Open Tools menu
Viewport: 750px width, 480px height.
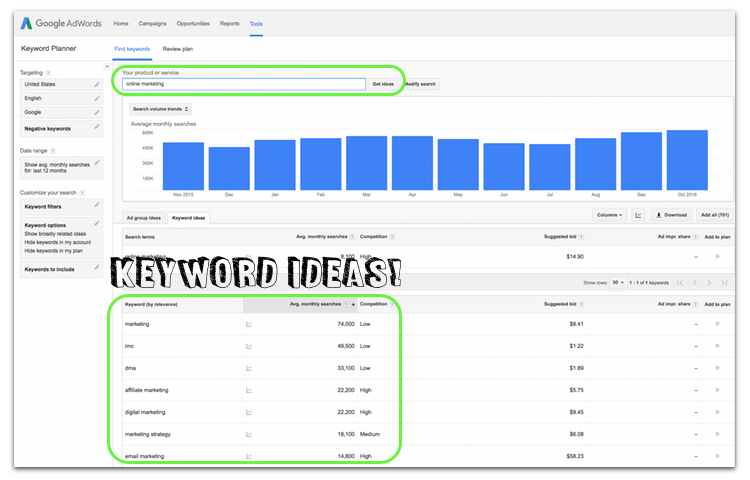pyautogui.click(x=256, y=23)
